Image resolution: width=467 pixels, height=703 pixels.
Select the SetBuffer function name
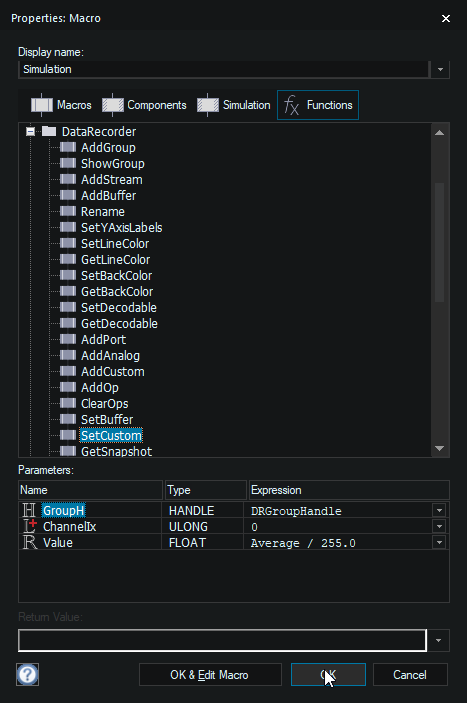107,419
